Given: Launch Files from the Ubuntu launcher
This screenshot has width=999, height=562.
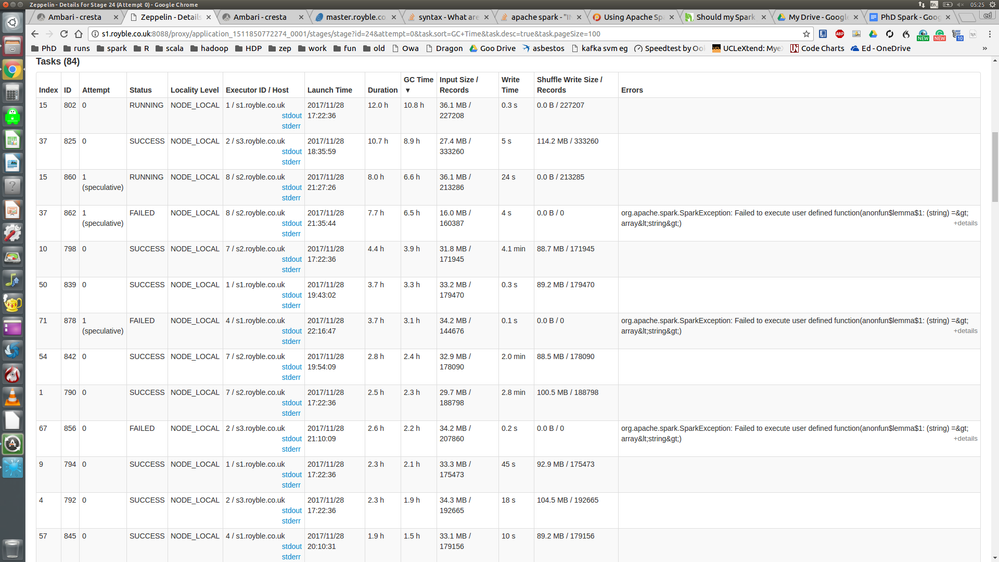Looking at the screenshot, I should tap(12, 46).
